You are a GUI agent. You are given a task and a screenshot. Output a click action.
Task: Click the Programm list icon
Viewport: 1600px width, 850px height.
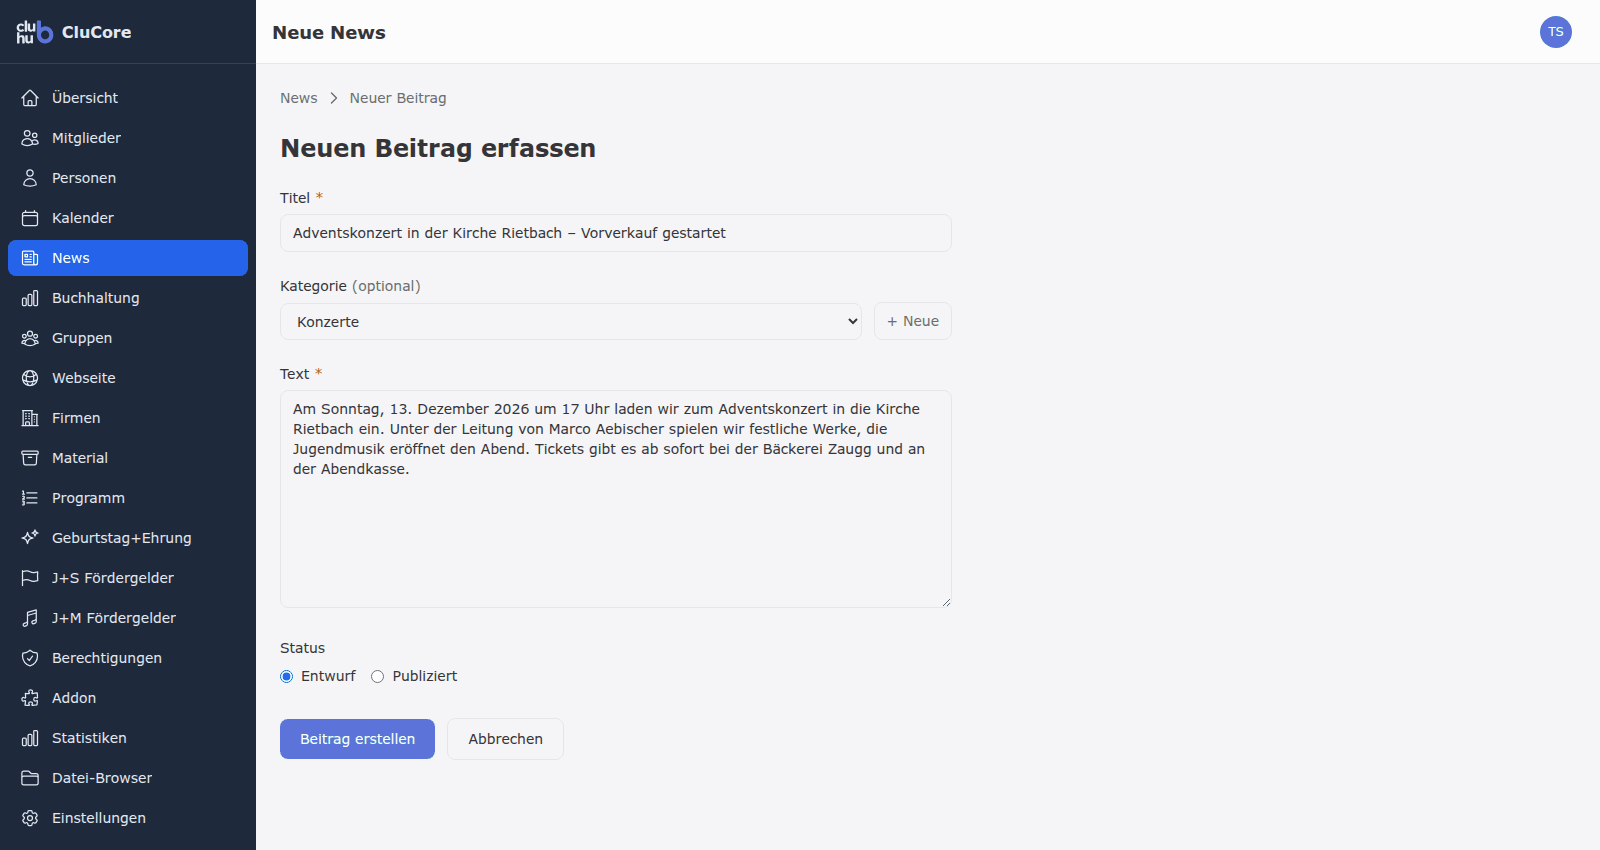30,498
